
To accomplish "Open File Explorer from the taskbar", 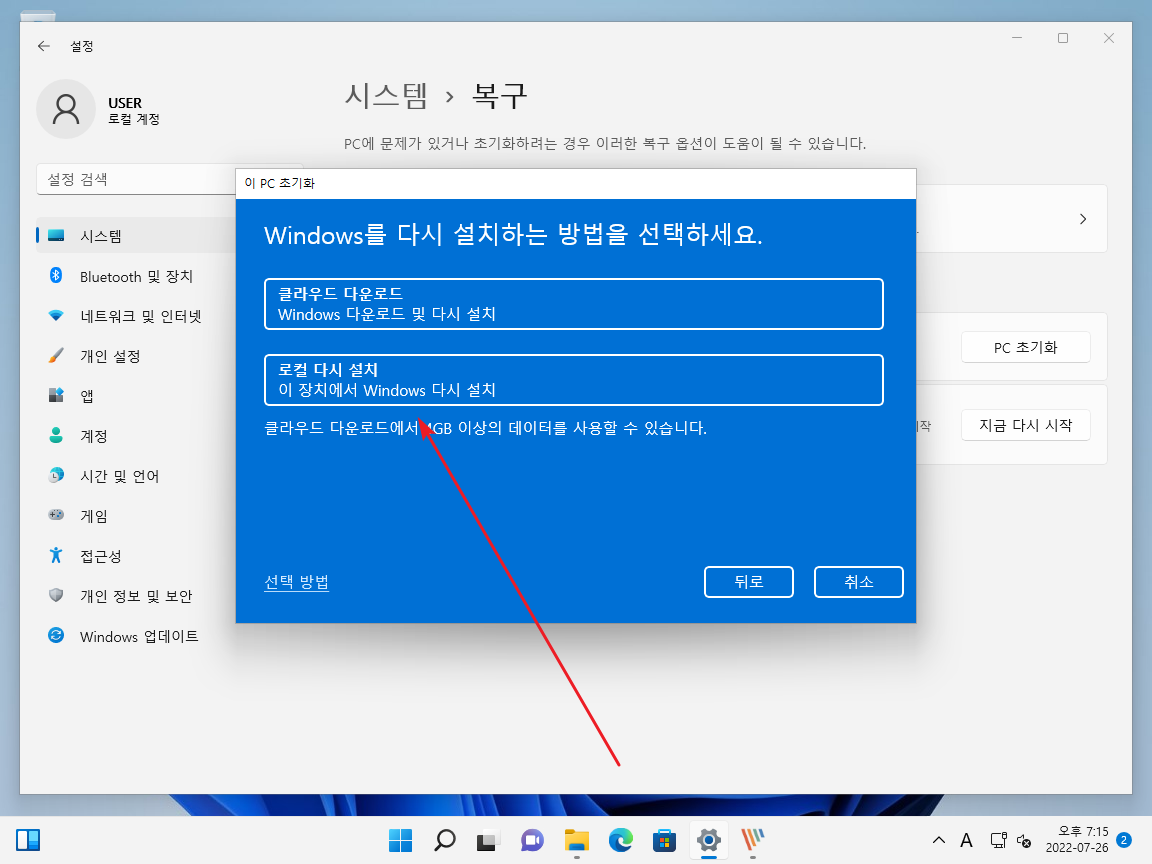I will [x=577, y=840].
